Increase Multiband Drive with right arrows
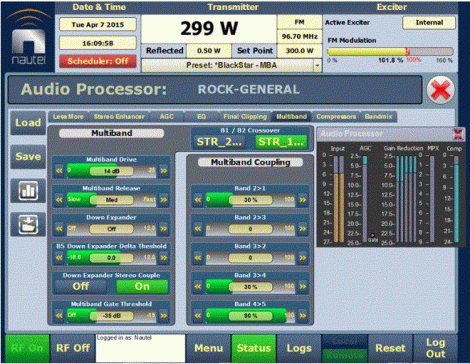 click(164, 171)
